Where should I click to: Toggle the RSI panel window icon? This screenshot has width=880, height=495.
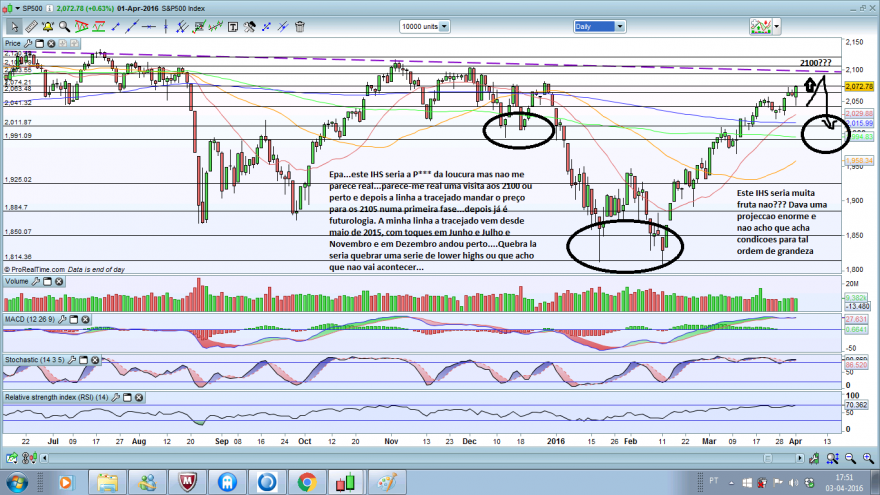click(x=127, y=397)
